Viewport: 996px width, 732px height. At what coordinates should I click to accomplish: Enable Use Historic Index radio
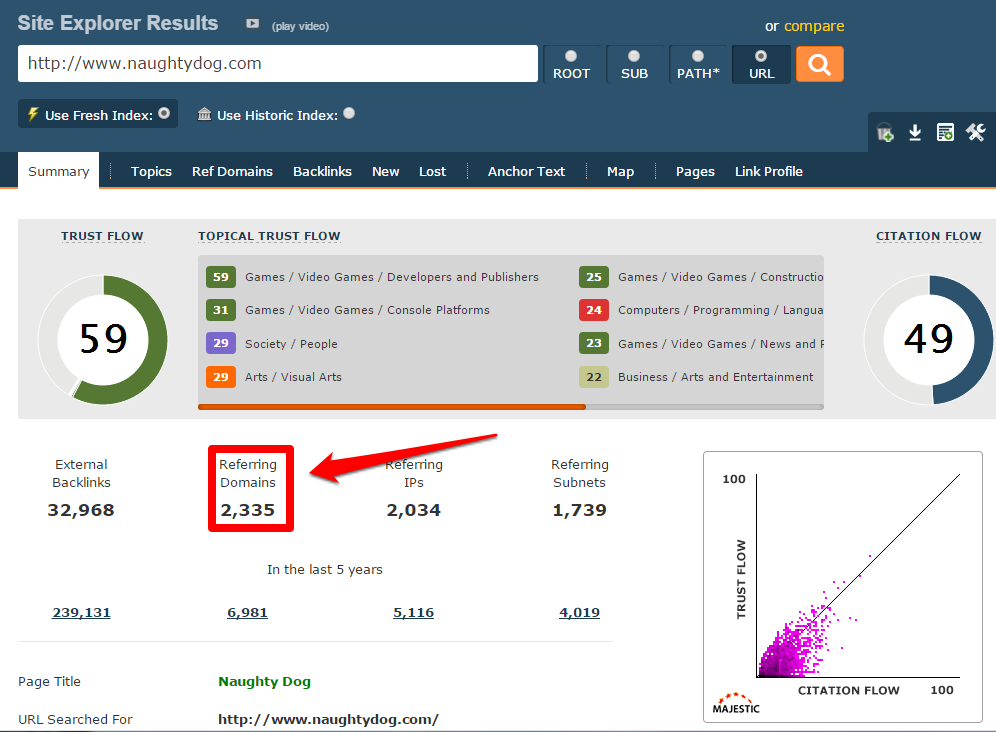[x=349, y=113]
